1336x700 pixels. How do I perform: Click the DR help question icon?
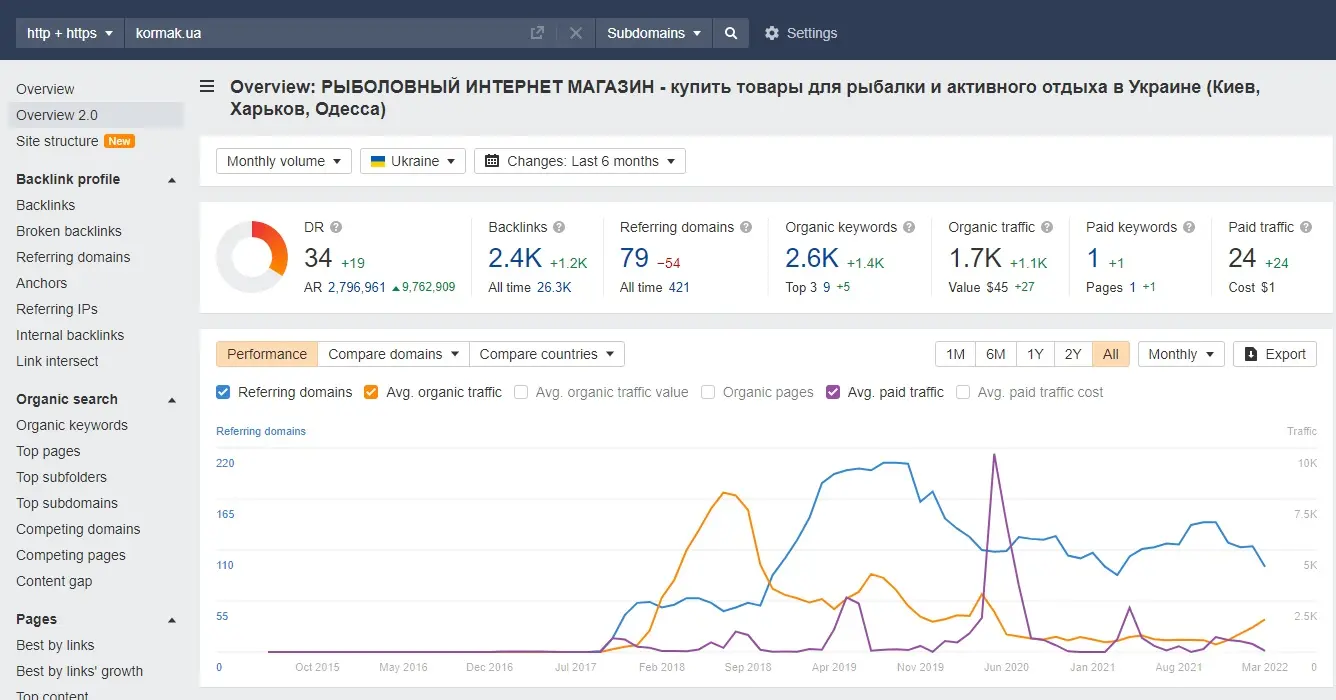coord(336,227)
